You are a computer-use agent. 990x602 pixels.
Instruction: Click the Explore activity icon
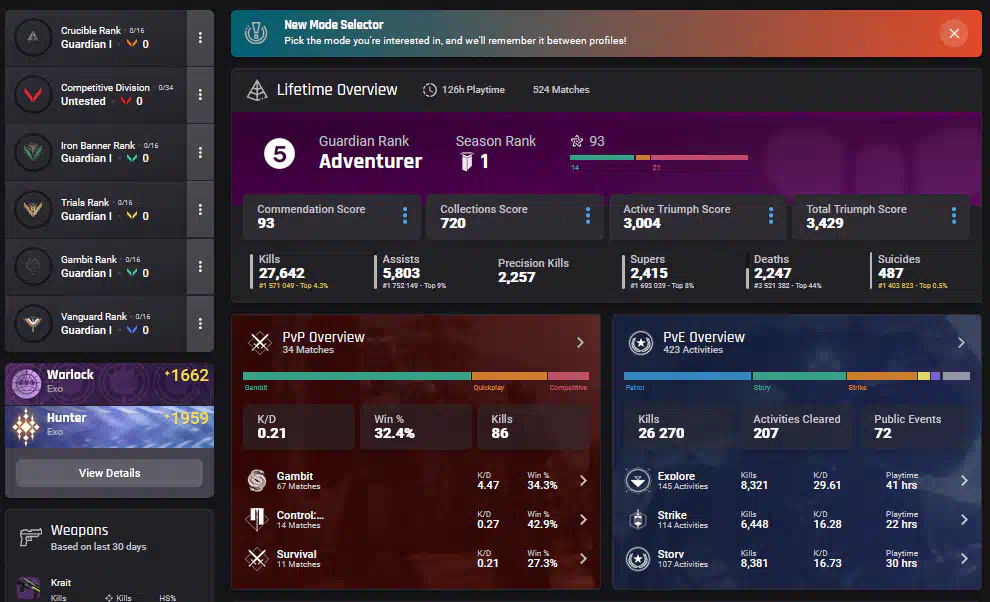(638, 481)
